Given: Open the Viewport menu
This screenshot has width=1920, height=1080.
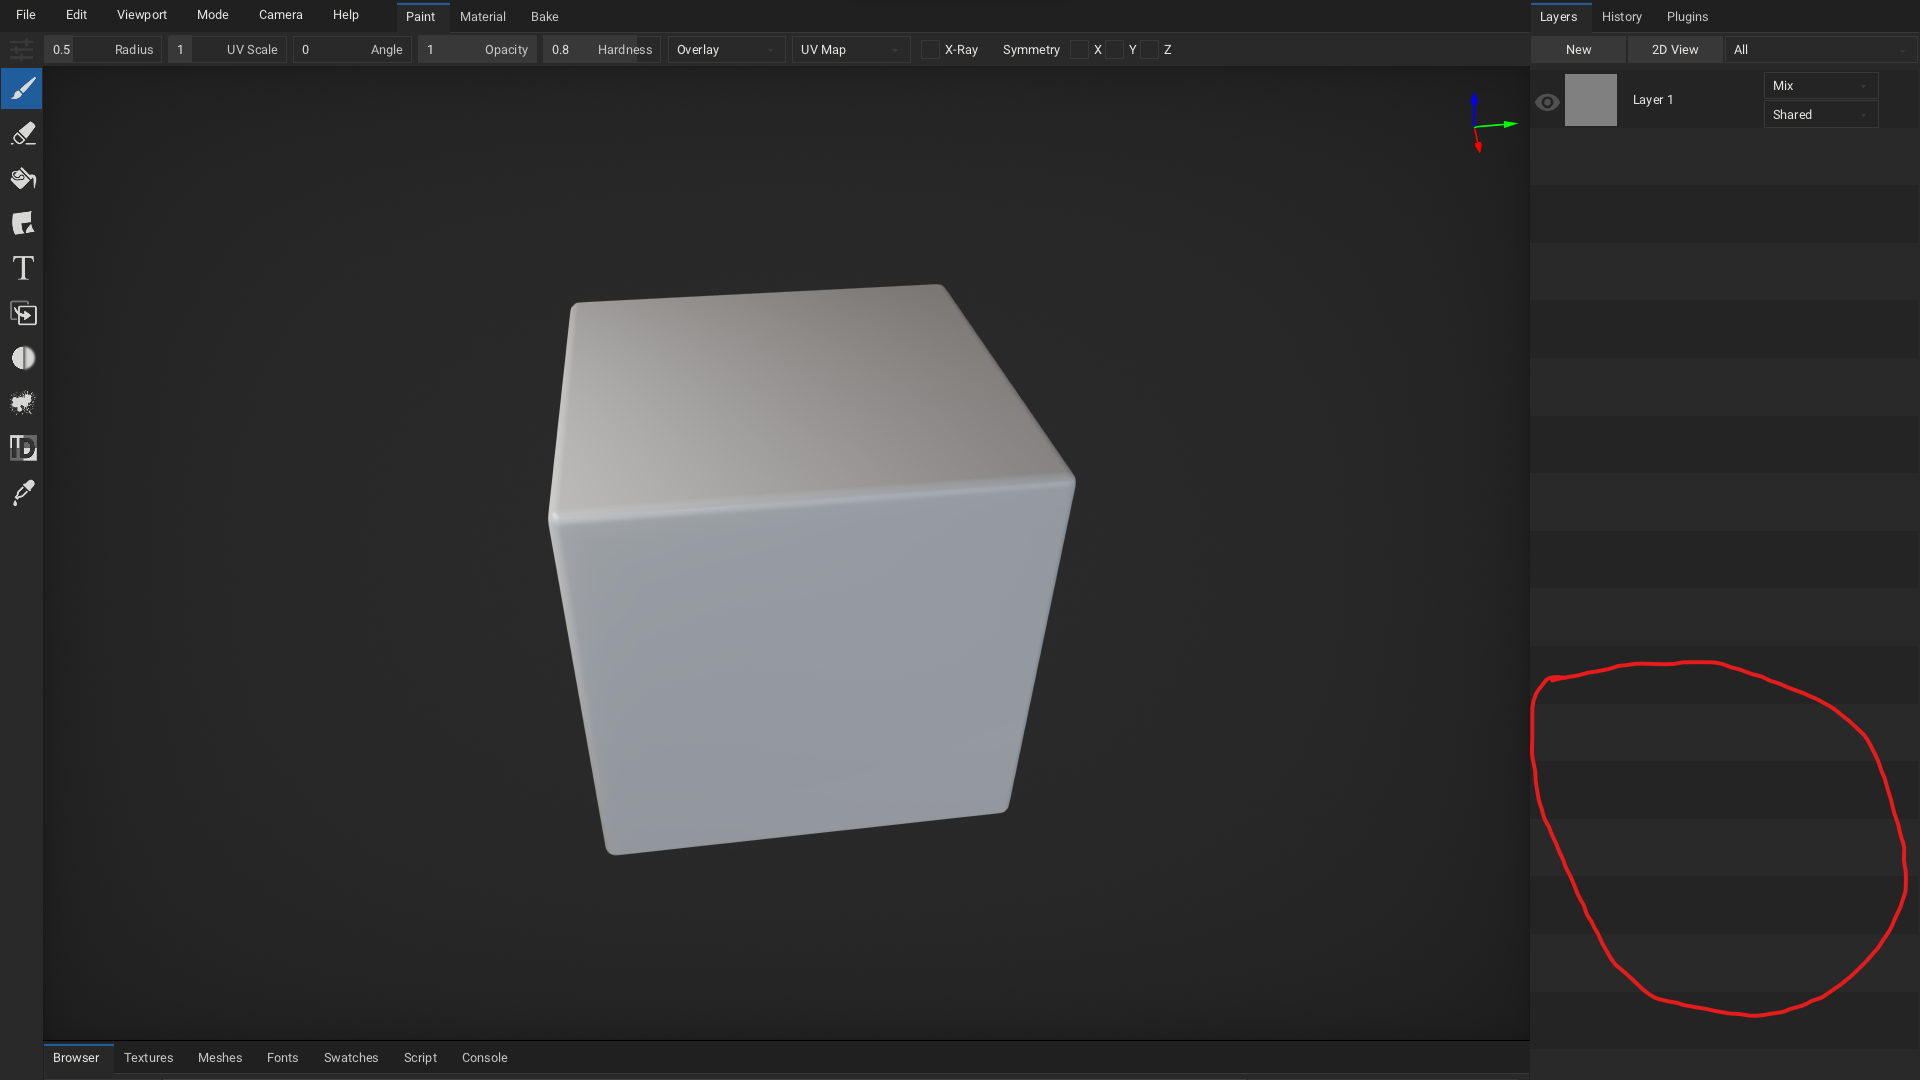Looking at the screenshot, I should tap(141, 15).
